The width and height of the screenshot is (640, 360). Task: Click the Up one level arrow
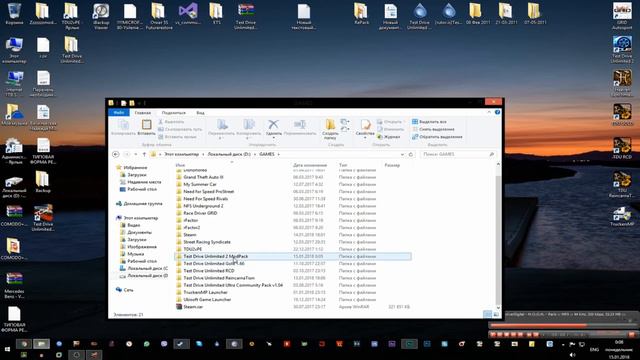(144, 154)
